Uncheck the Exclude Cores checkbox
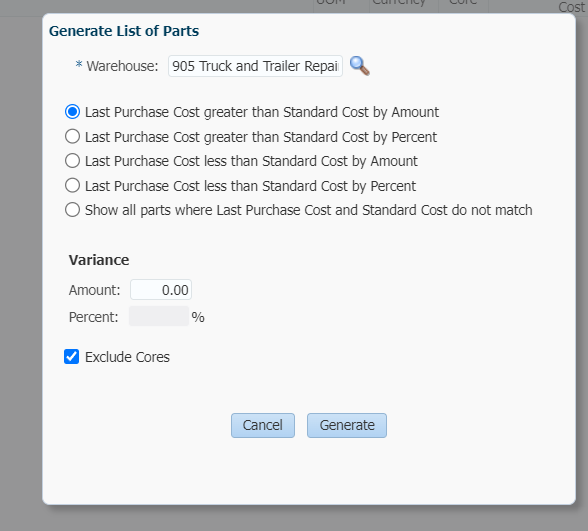This screenshot has height=531, width=588. point(72,357)
